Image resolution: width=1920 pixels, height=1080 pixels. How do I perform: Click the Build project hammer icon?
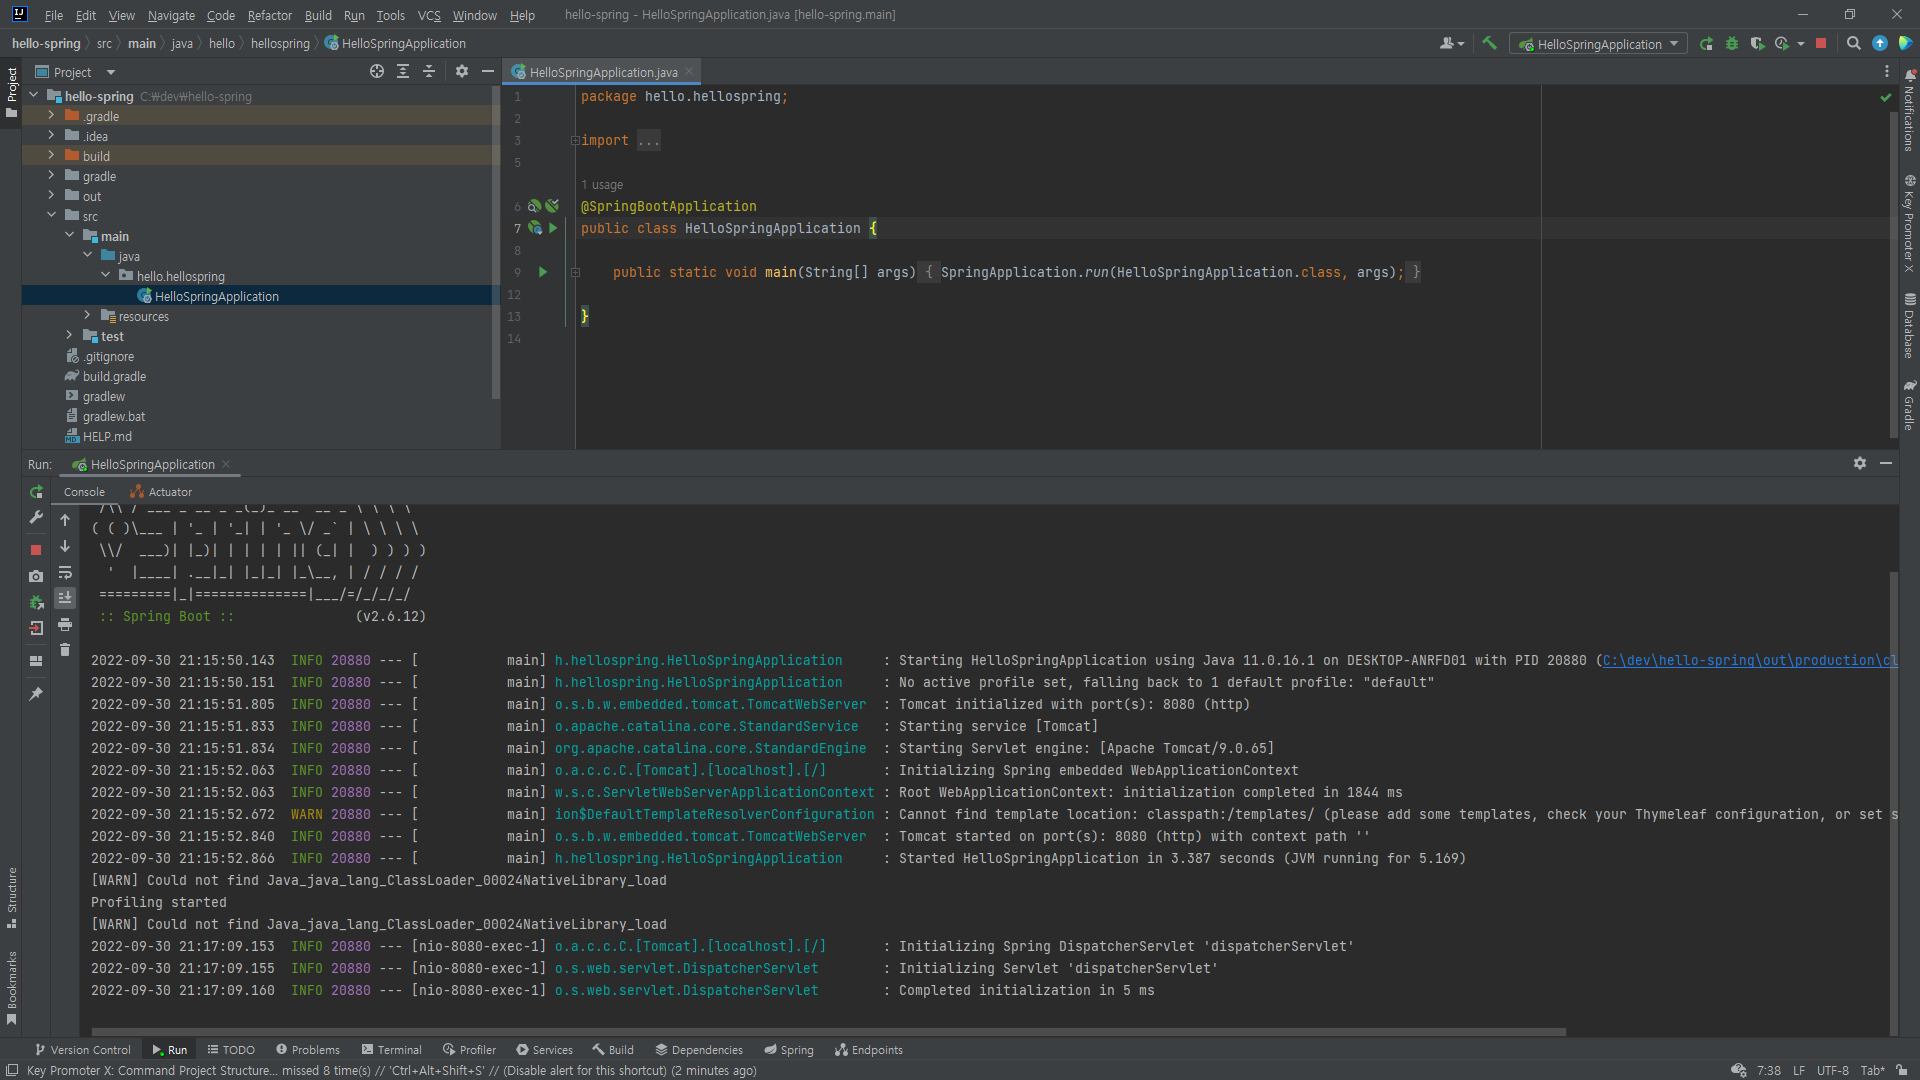(1489, 43)
